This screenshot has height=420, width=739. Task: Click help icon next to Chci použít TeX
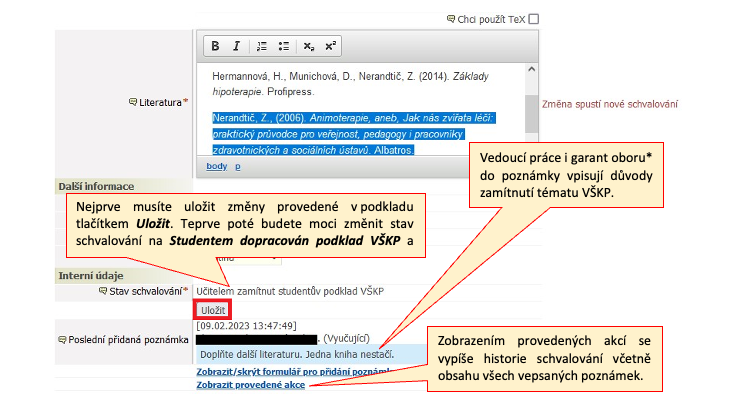(450, 18)
